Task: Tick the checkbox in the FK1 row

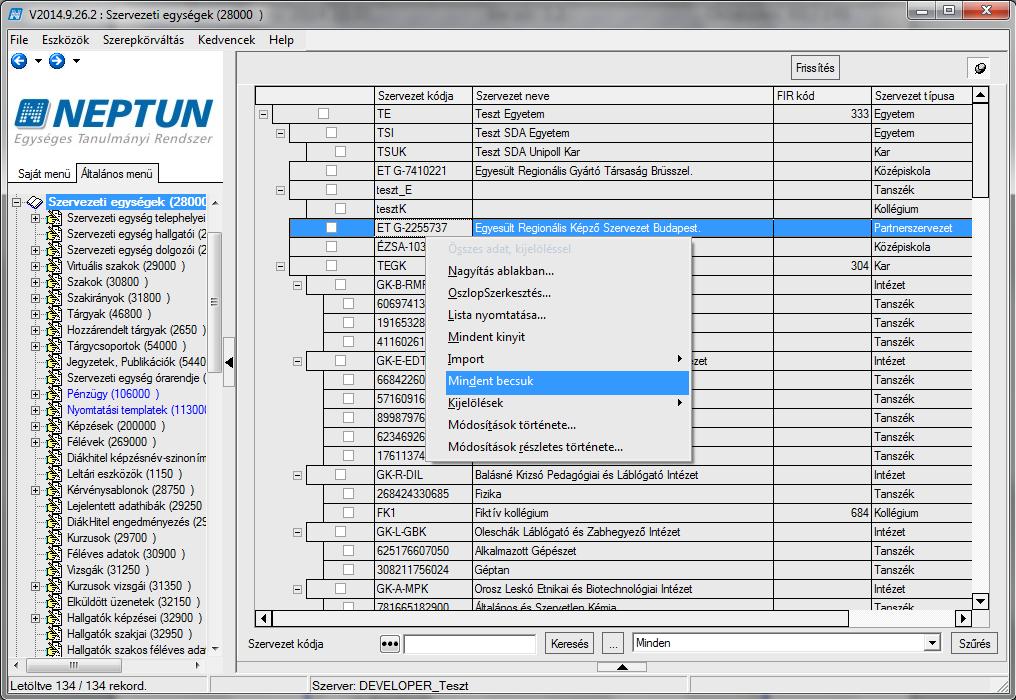Action: pyautogui.click(x=349, y=513)
